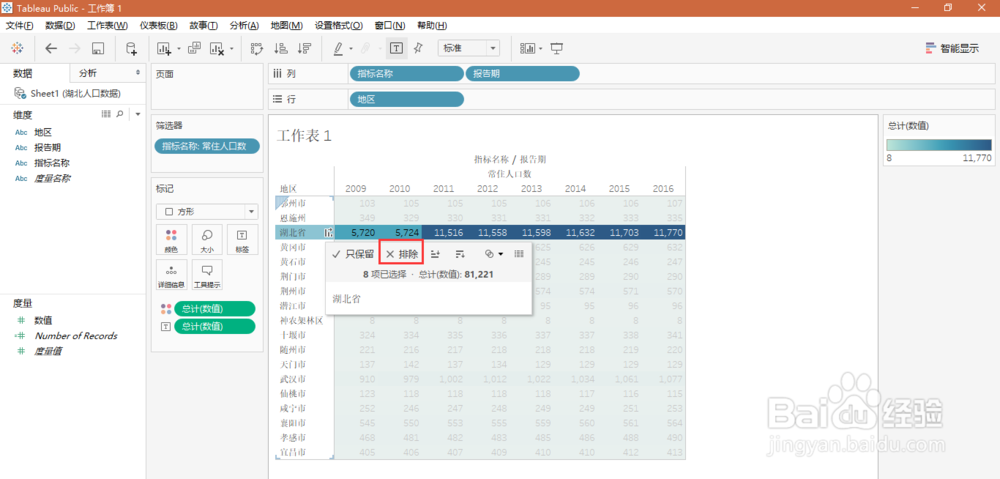Clear the sheet with the chart-X icon

(217, 48)
